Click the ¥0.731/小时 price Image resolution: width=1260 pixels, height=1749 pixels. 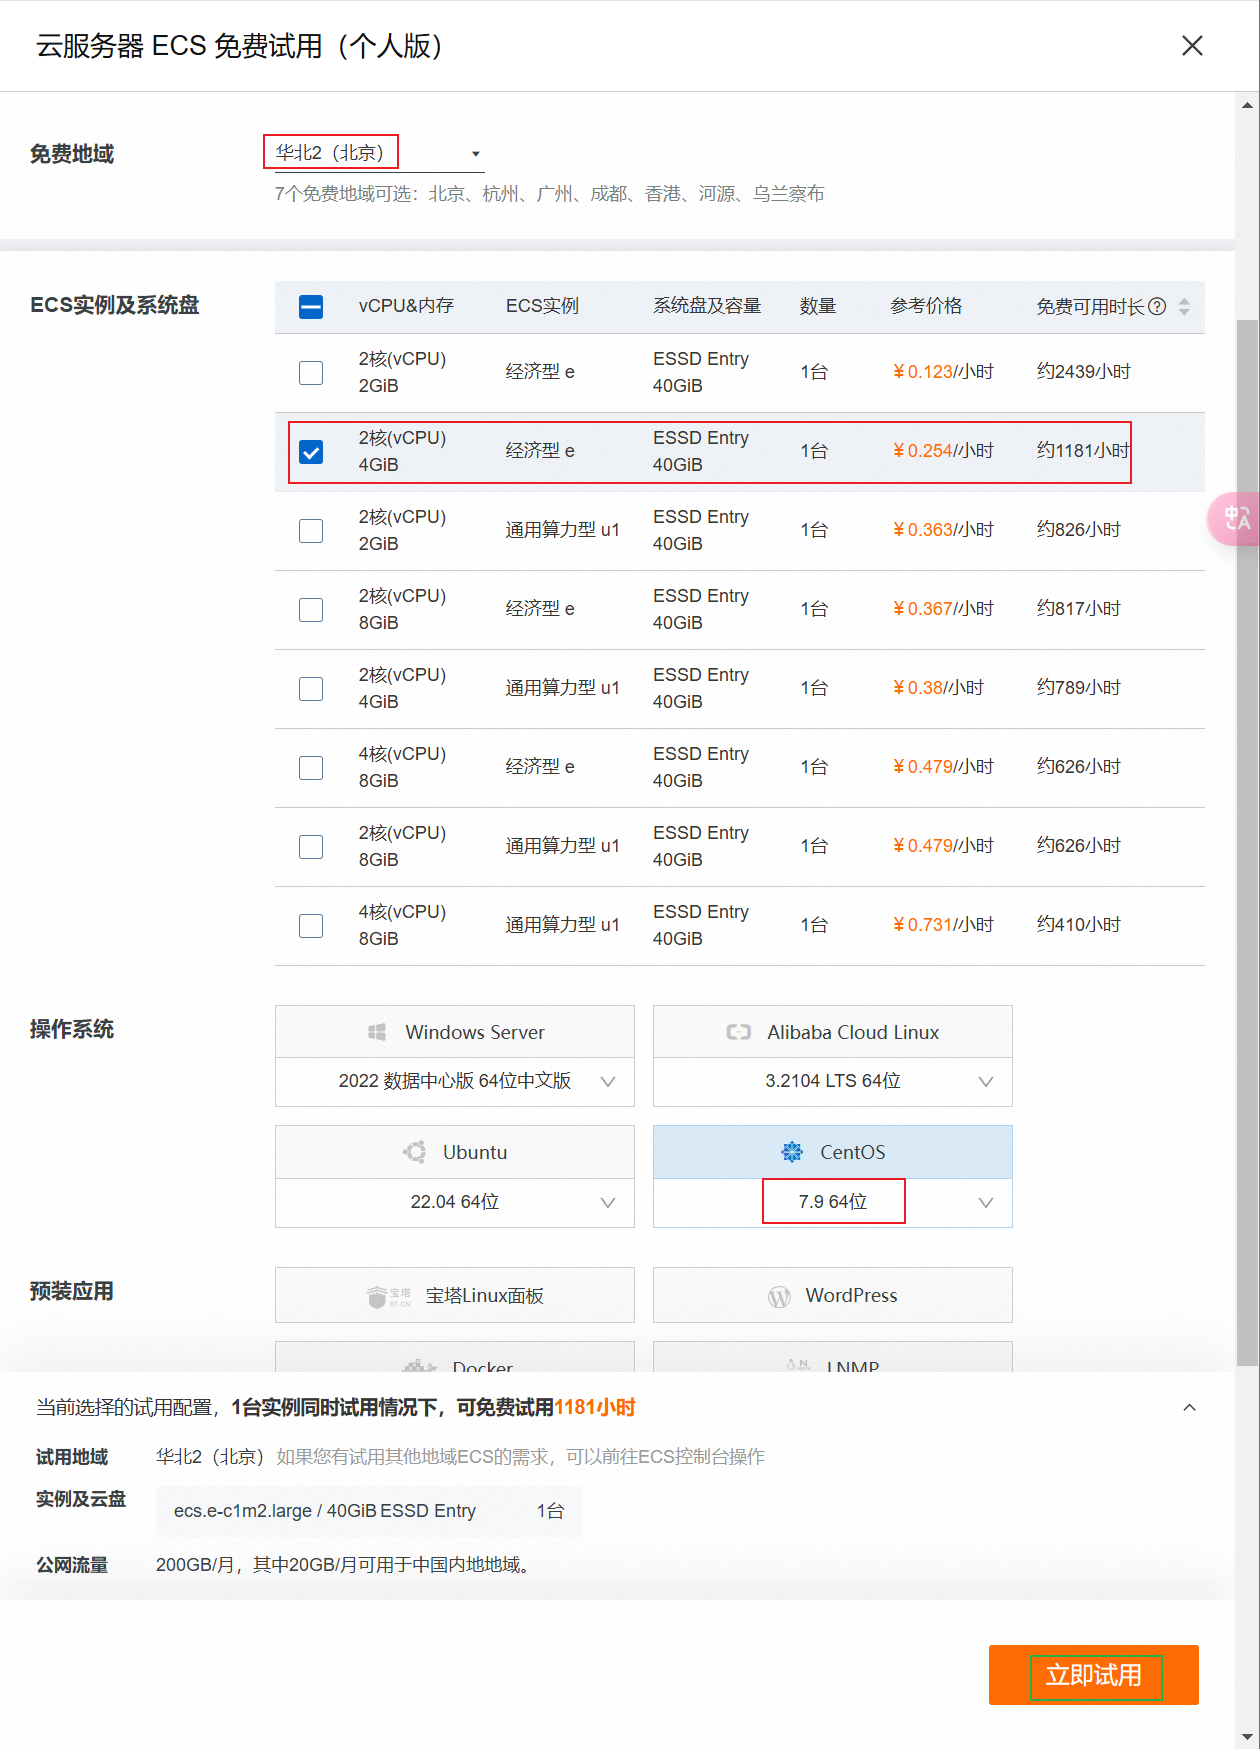point(943,925)
